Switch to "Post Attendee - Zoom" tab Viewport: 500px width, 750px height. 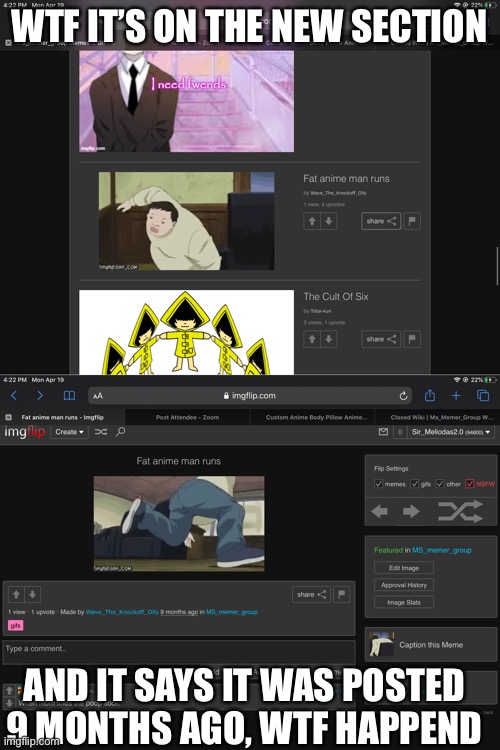click(x=188, y=417)
